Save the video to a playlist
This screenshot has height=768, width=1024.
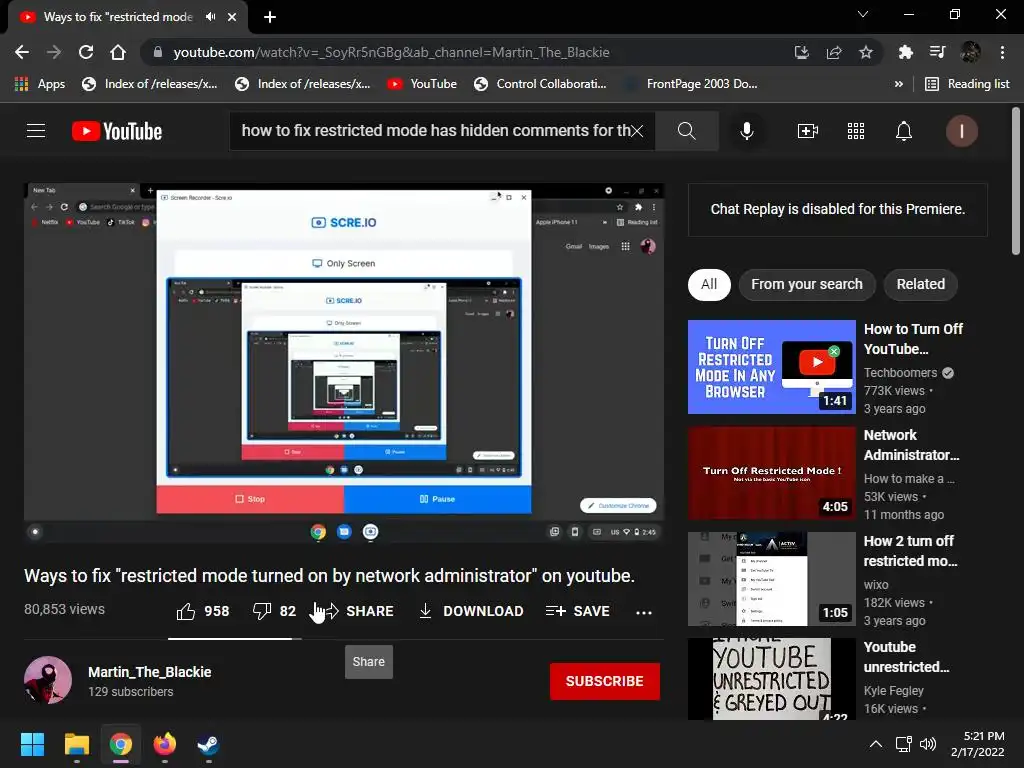(x=578, y=611)
